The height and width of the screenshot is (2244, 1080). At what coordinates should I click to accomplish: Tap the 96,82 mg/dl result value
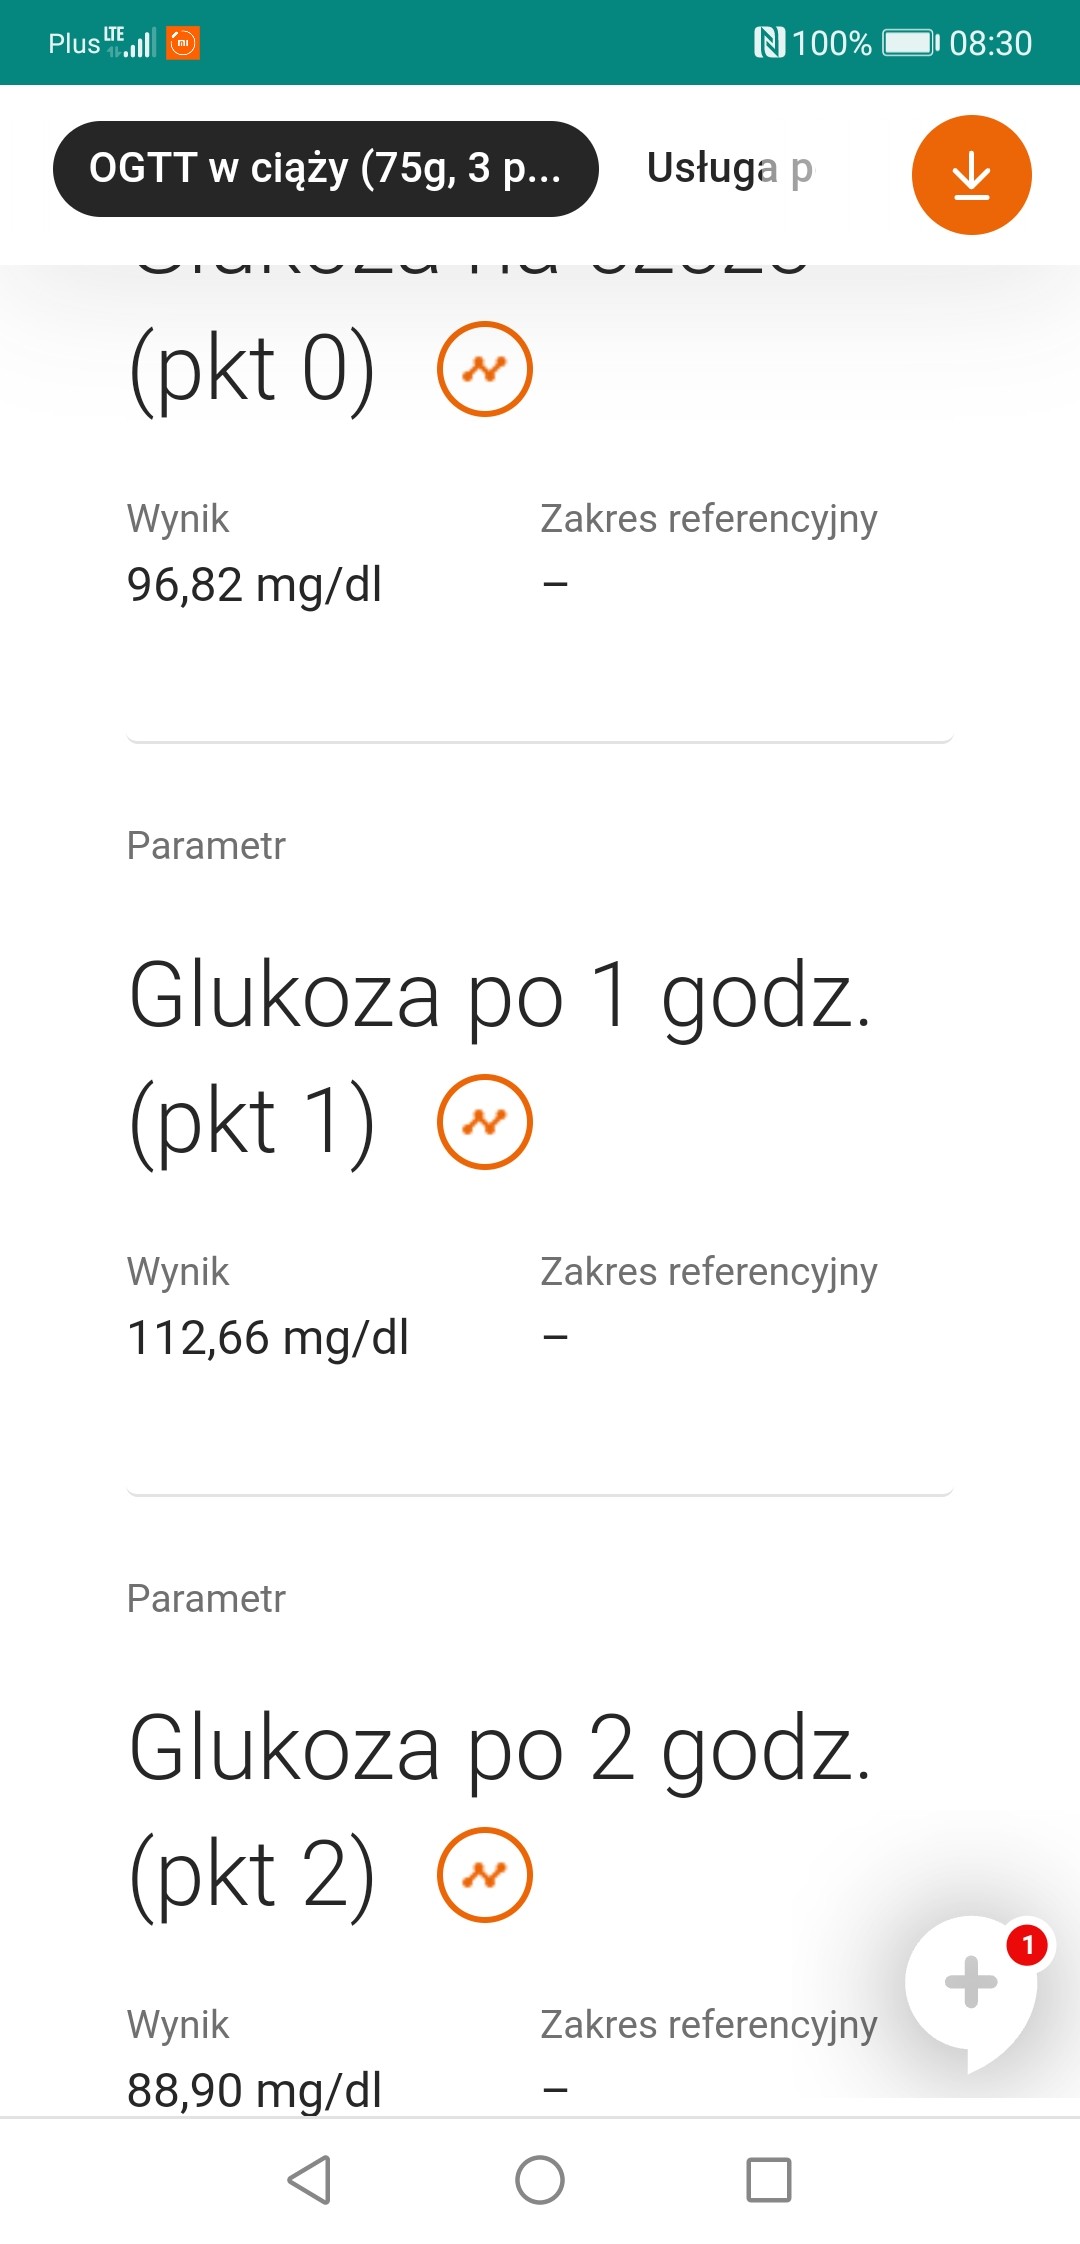(x=254, y=585)
